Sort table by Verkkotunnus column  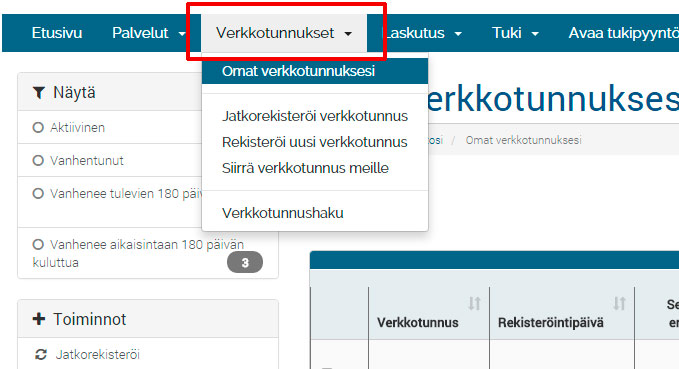(474, 303)
